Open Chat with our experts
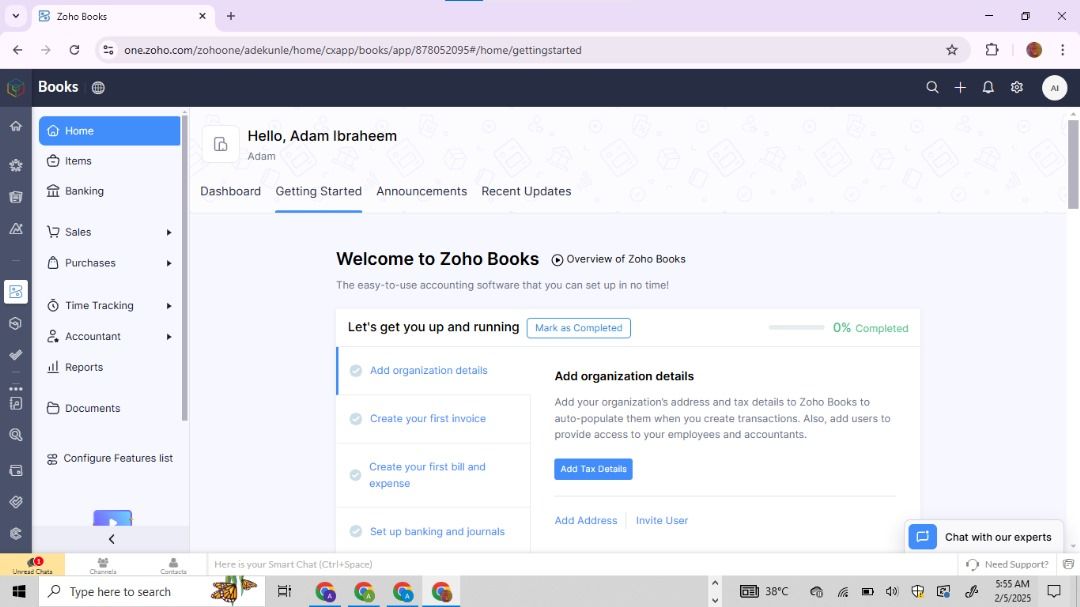 [984, 537]
